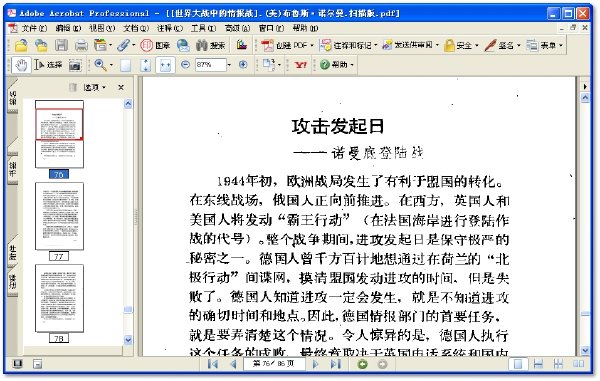Screen dimensions: 600x381
Task: Click the zoom percentage field showing 87%
Action: pyautogui.click(x=210, y=65)
